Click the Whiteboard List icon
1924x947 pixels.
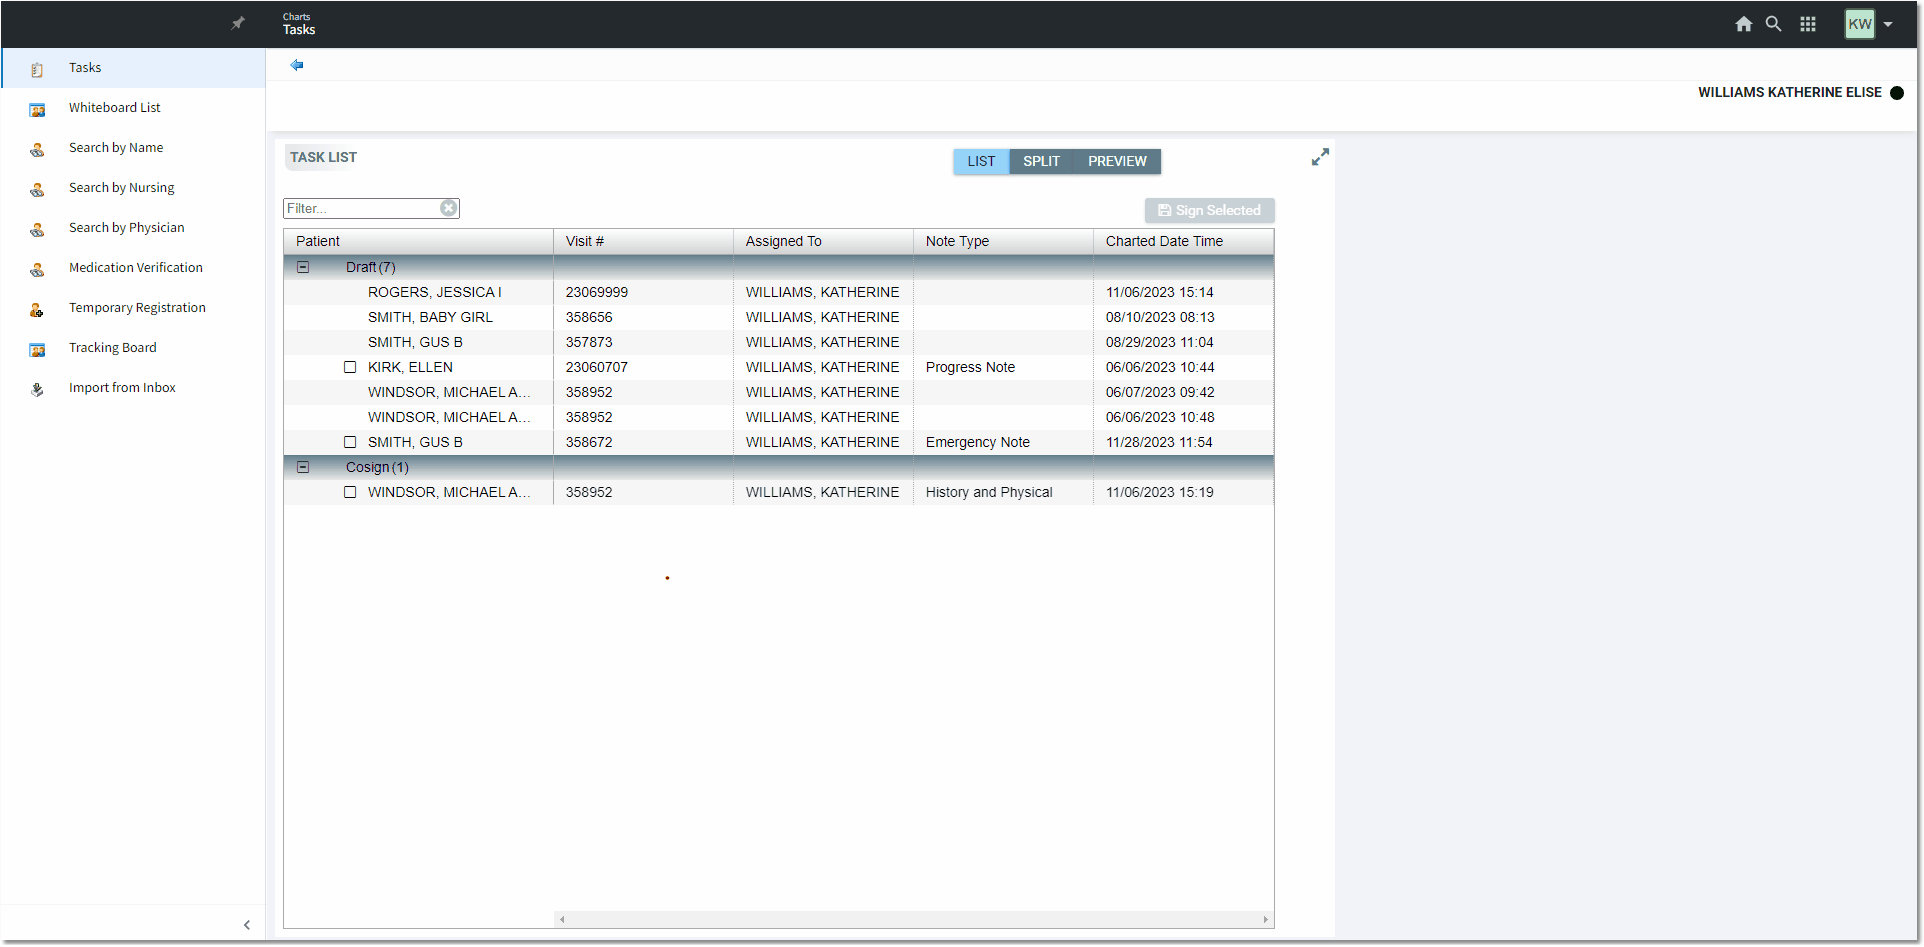pos(37,109)
